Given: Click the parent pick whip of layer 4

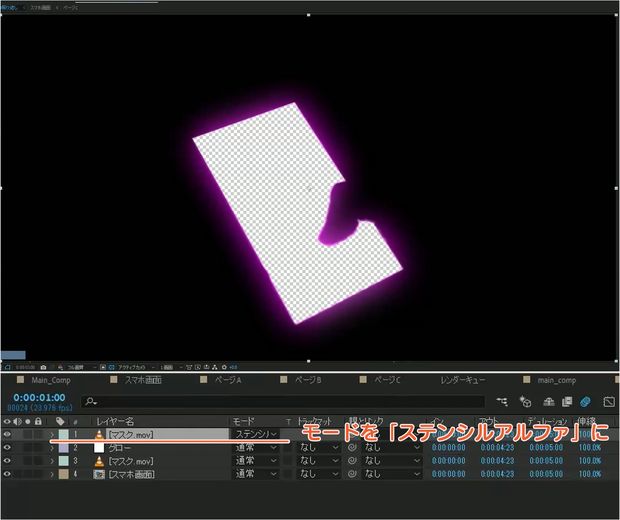Looking at the screenshot, I should tap(352, 474).
